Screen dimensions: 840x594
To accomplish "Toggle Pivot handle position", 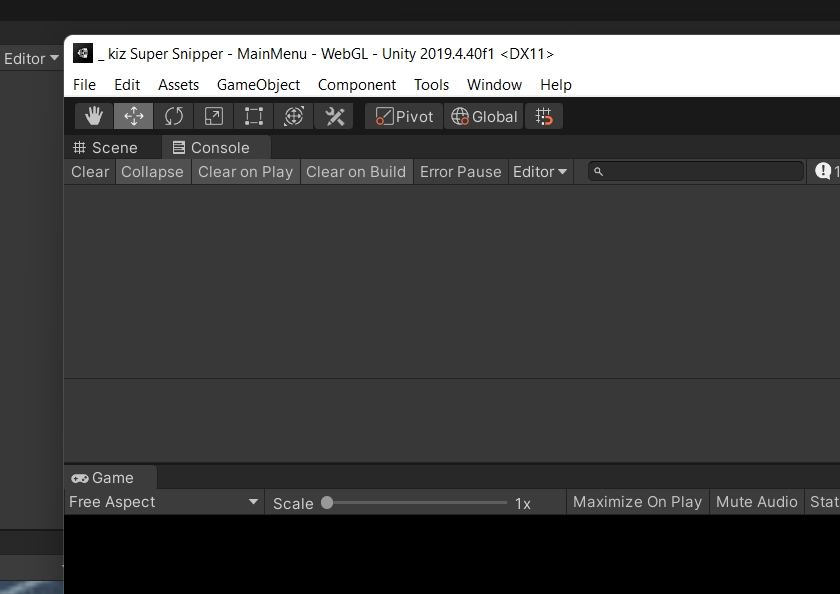I will [x=404, y=117].
